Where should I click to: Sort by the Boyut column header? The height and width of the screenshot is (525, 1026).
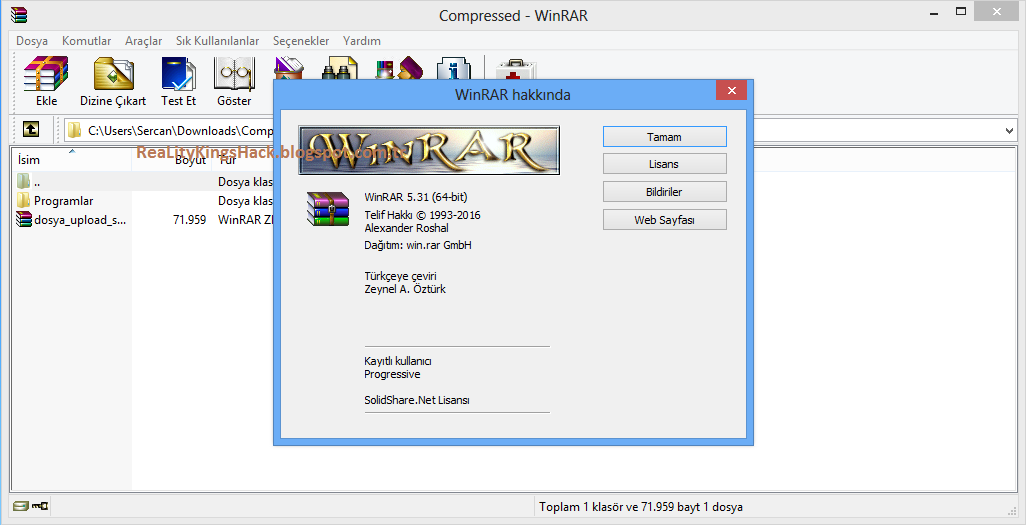pyautogui.click(x=171, y=160)
